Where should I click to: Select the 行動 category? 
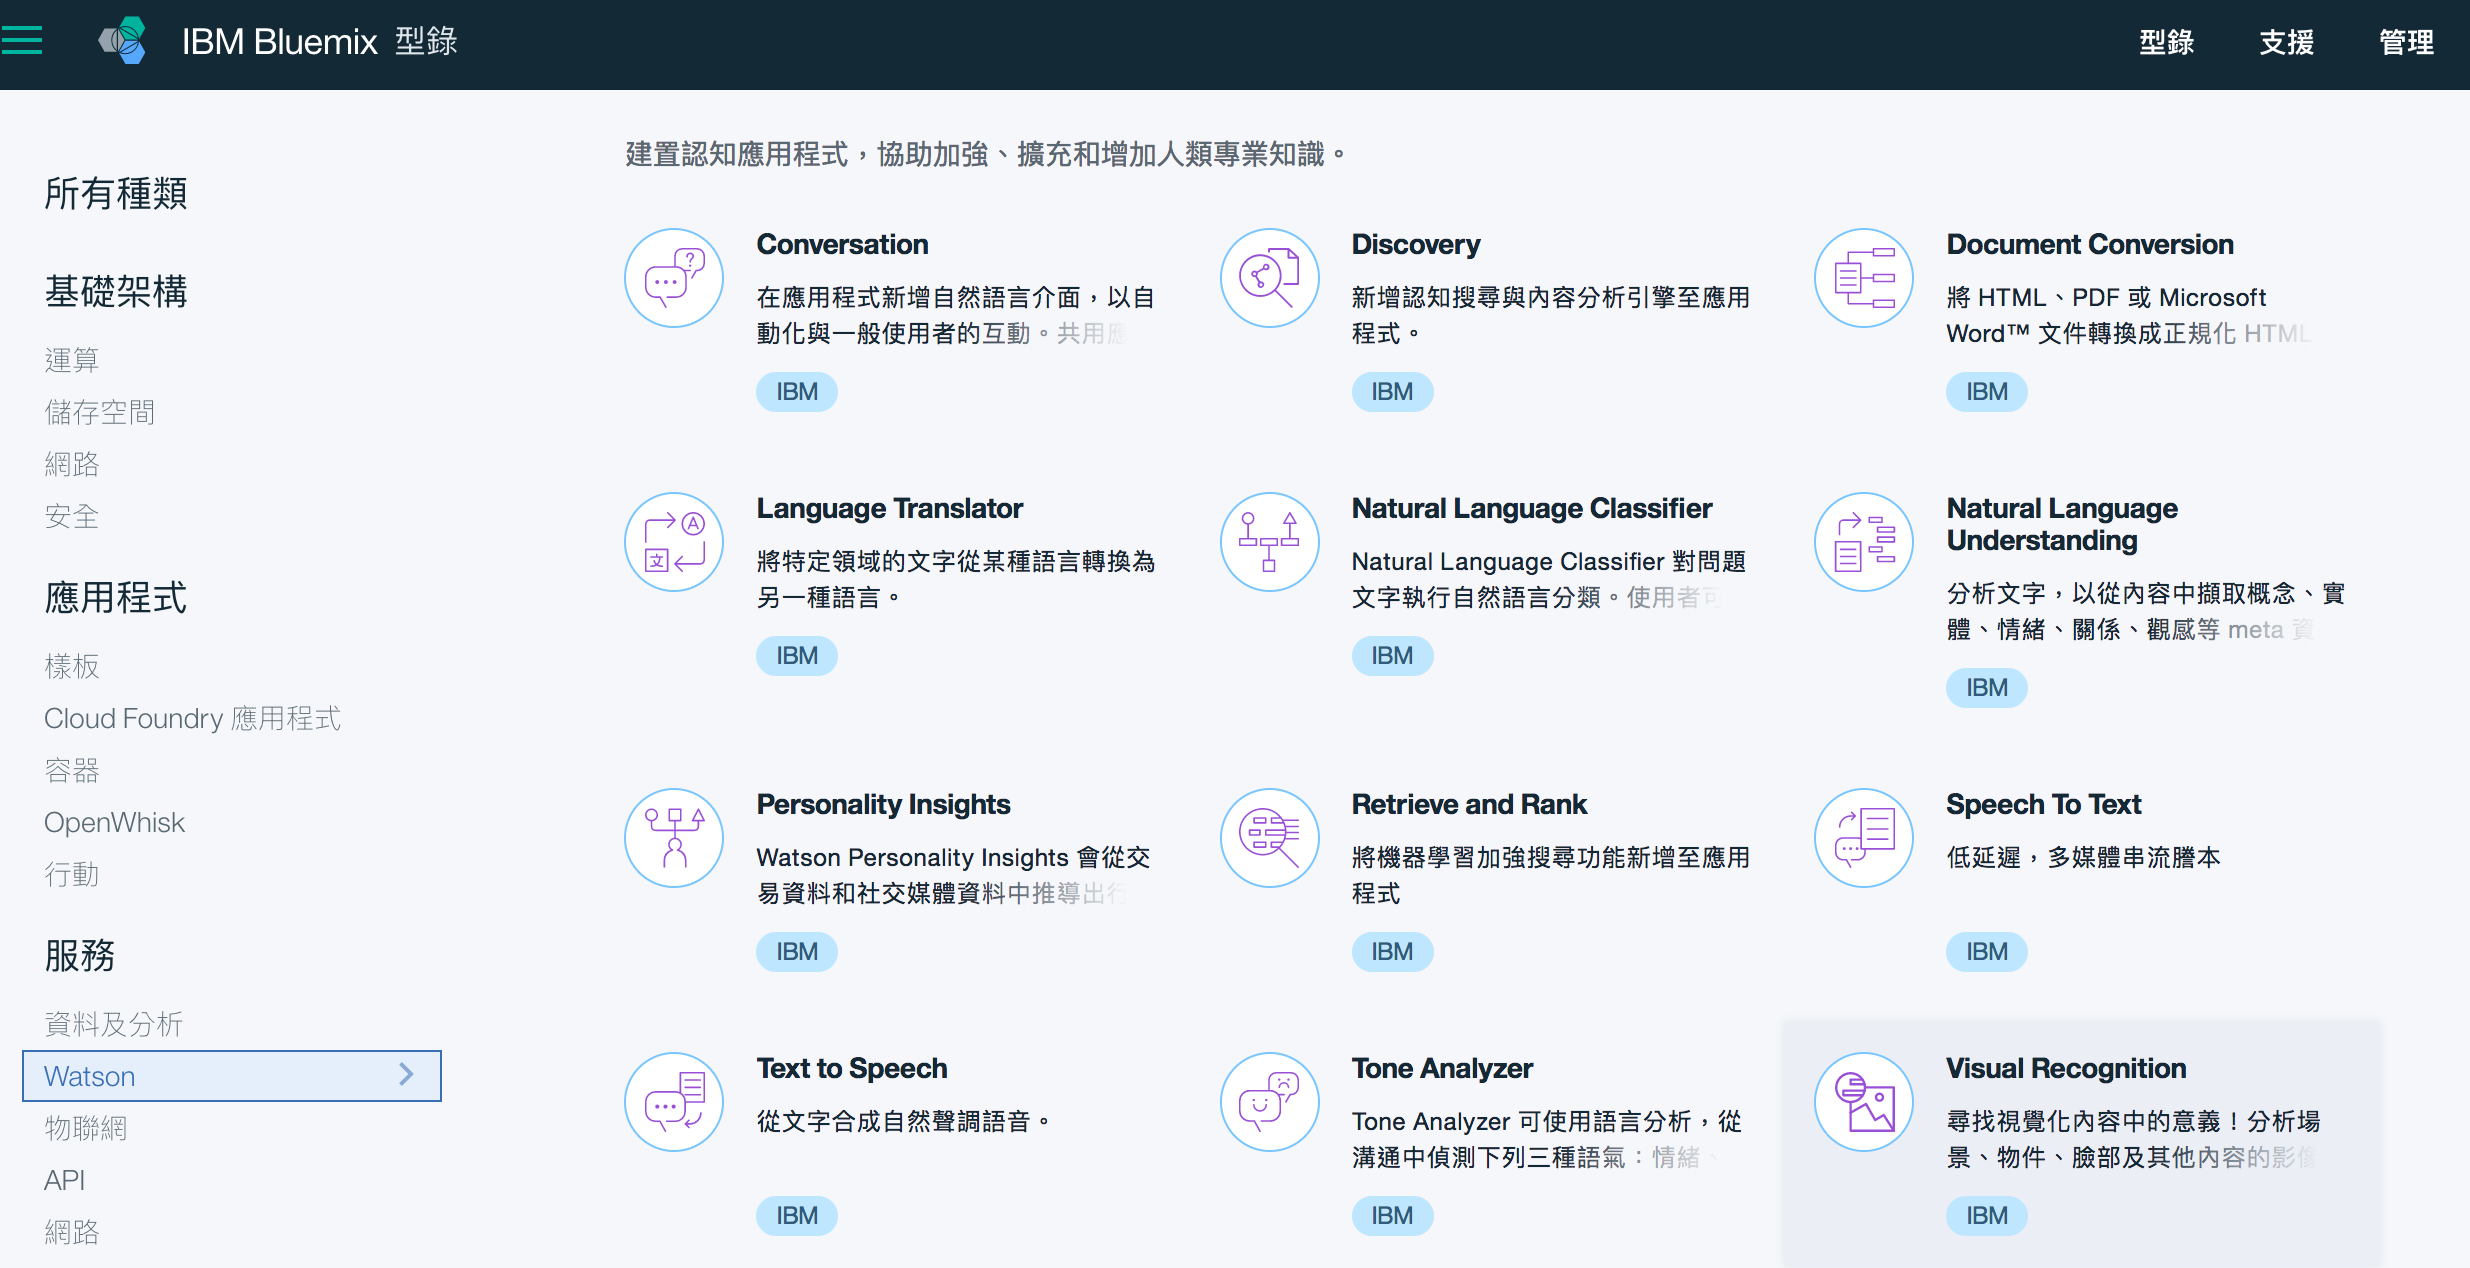72,874
